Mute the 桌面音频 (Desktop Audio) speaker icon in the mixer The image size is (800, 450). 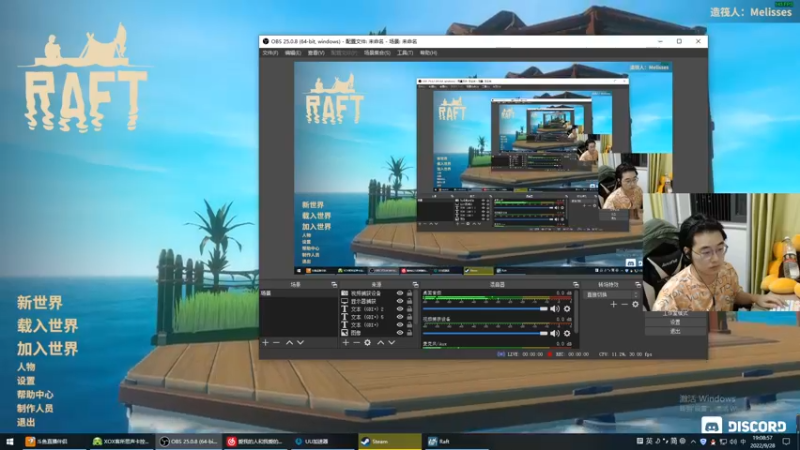pyautogui.click(x=555, y=309)
